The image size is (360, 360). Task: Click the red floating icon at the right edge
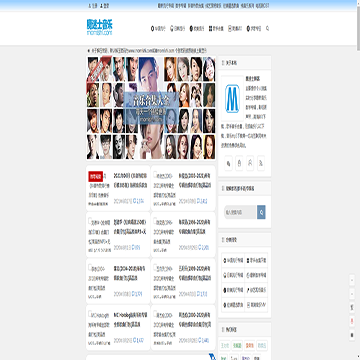352,321
